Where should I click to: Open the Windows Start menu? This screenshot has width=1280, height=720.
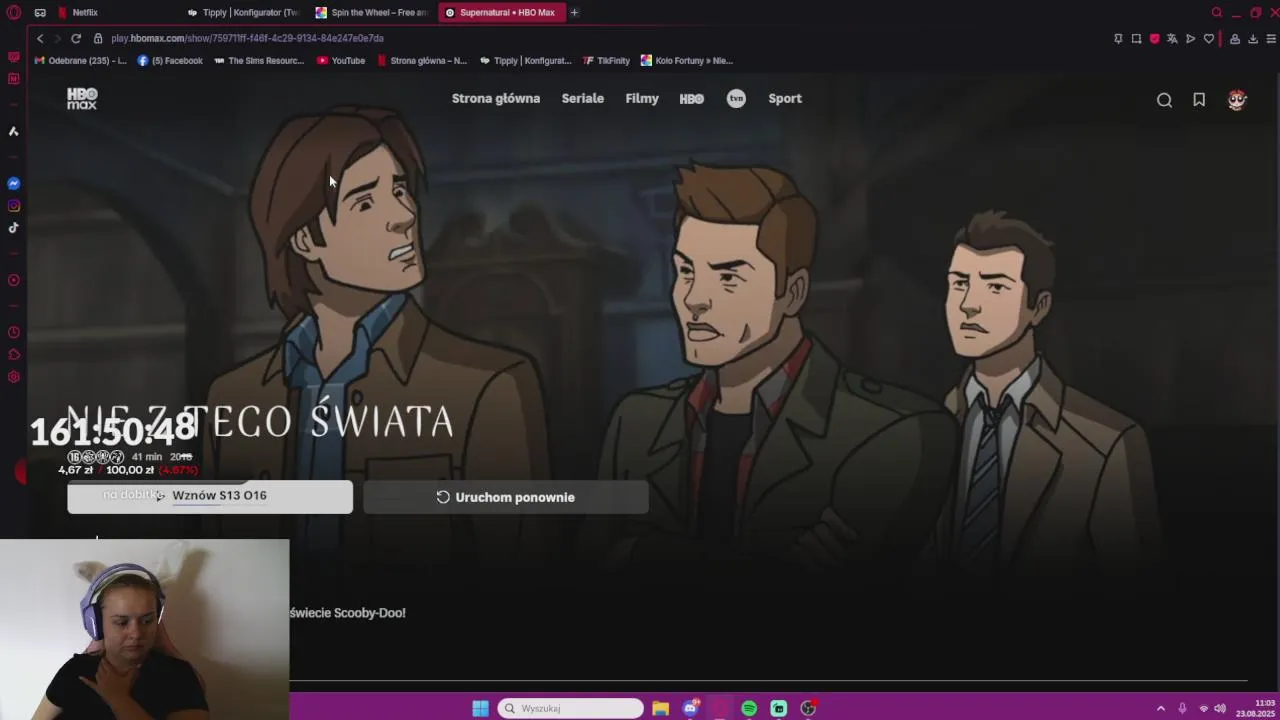[x=480, y=708]
